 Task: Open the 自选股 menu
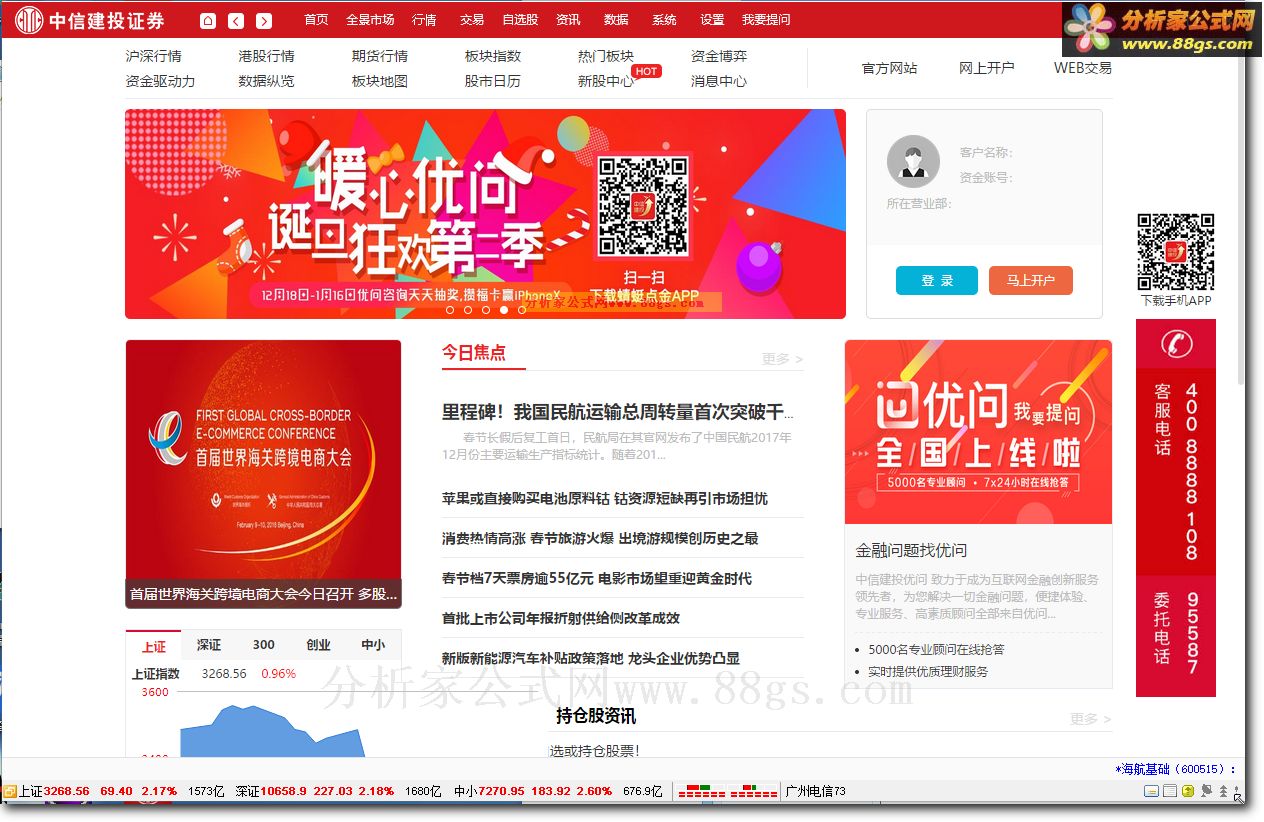click(520, 20)
